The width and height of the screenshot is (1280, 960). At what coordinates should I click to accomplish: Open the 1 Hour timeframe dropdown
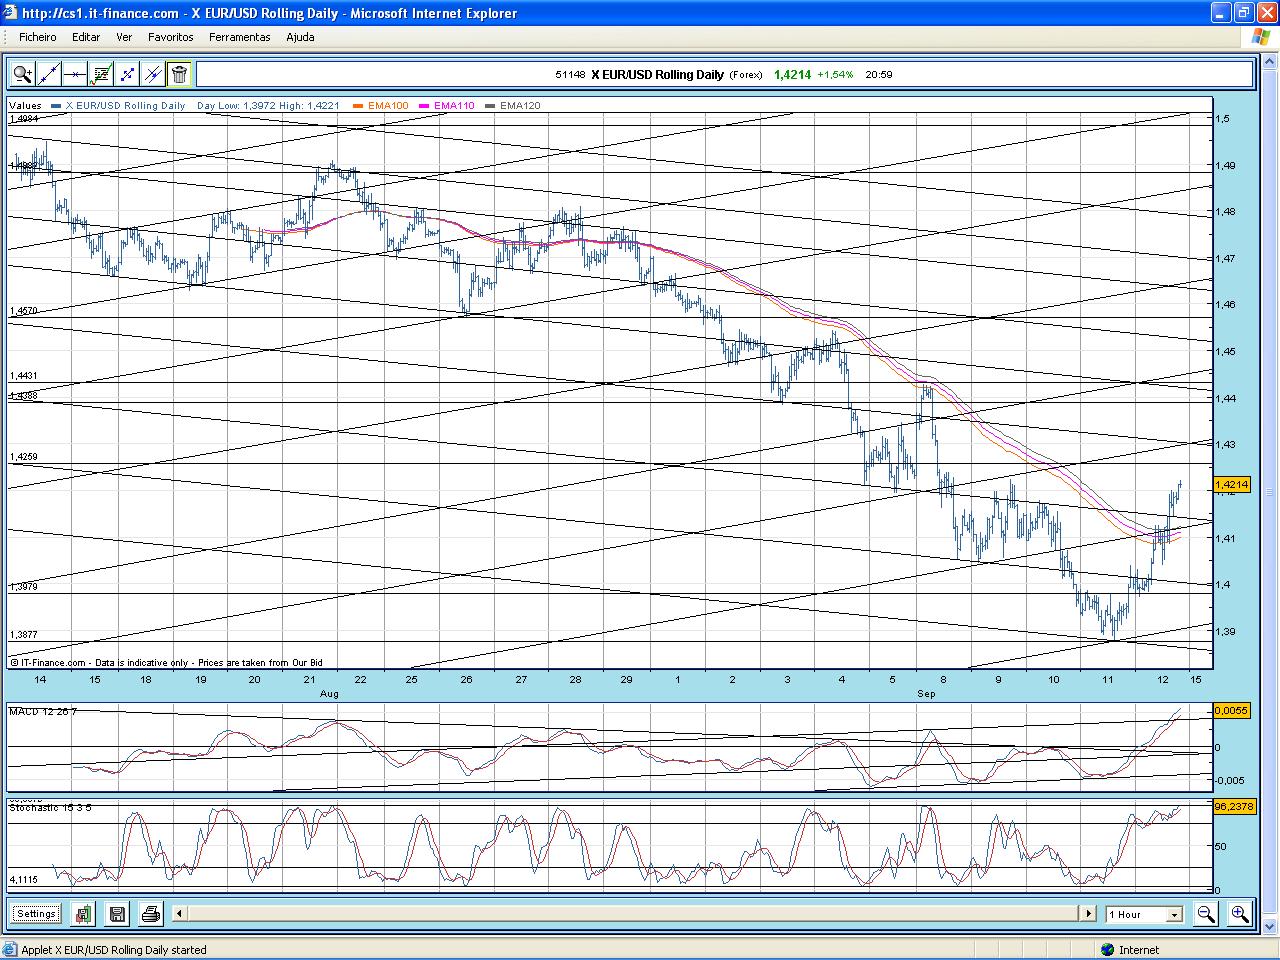(1144, 914)
